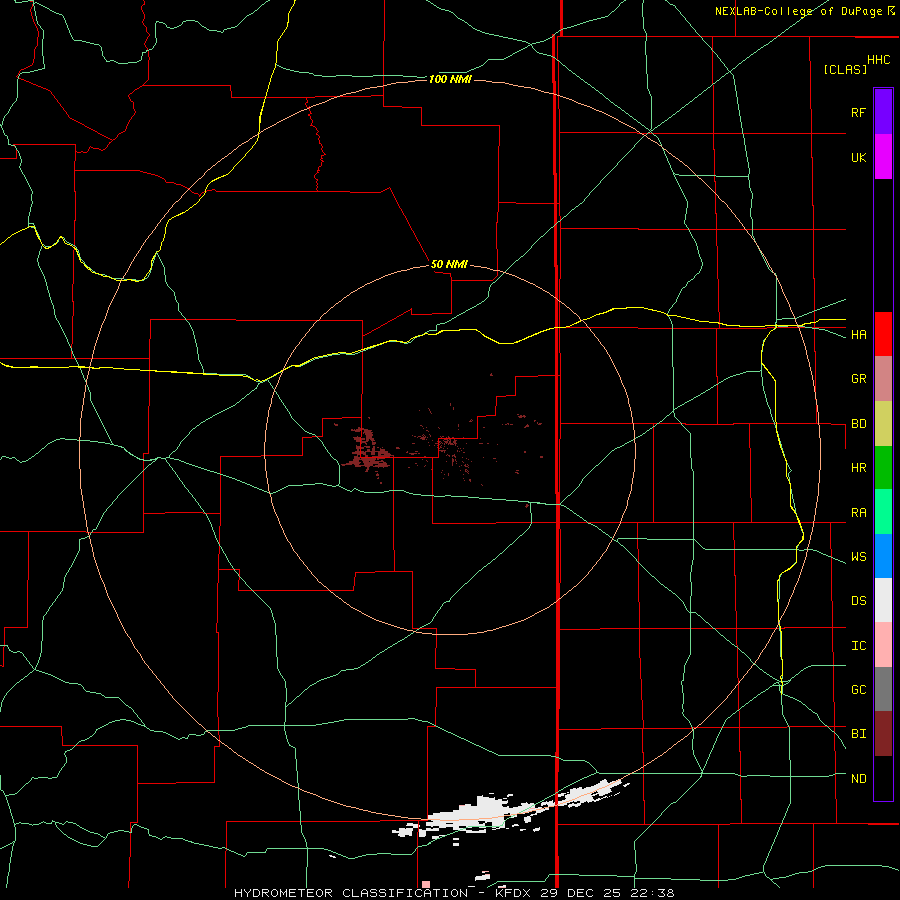Select the GR salmon legend swatch
Image resolution: width=900 pixels, height=900 pixels.
tap(883, 379)
